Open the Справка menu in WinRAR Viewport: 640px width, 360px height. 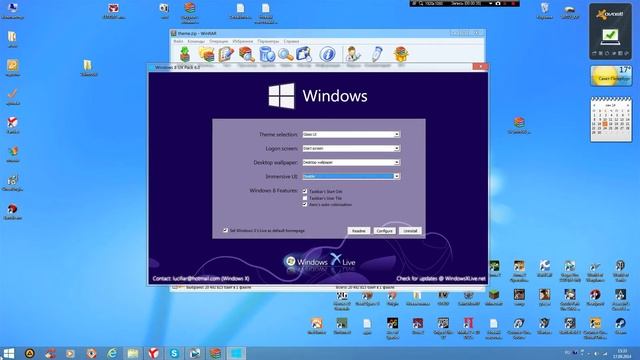tap(291, 41)
